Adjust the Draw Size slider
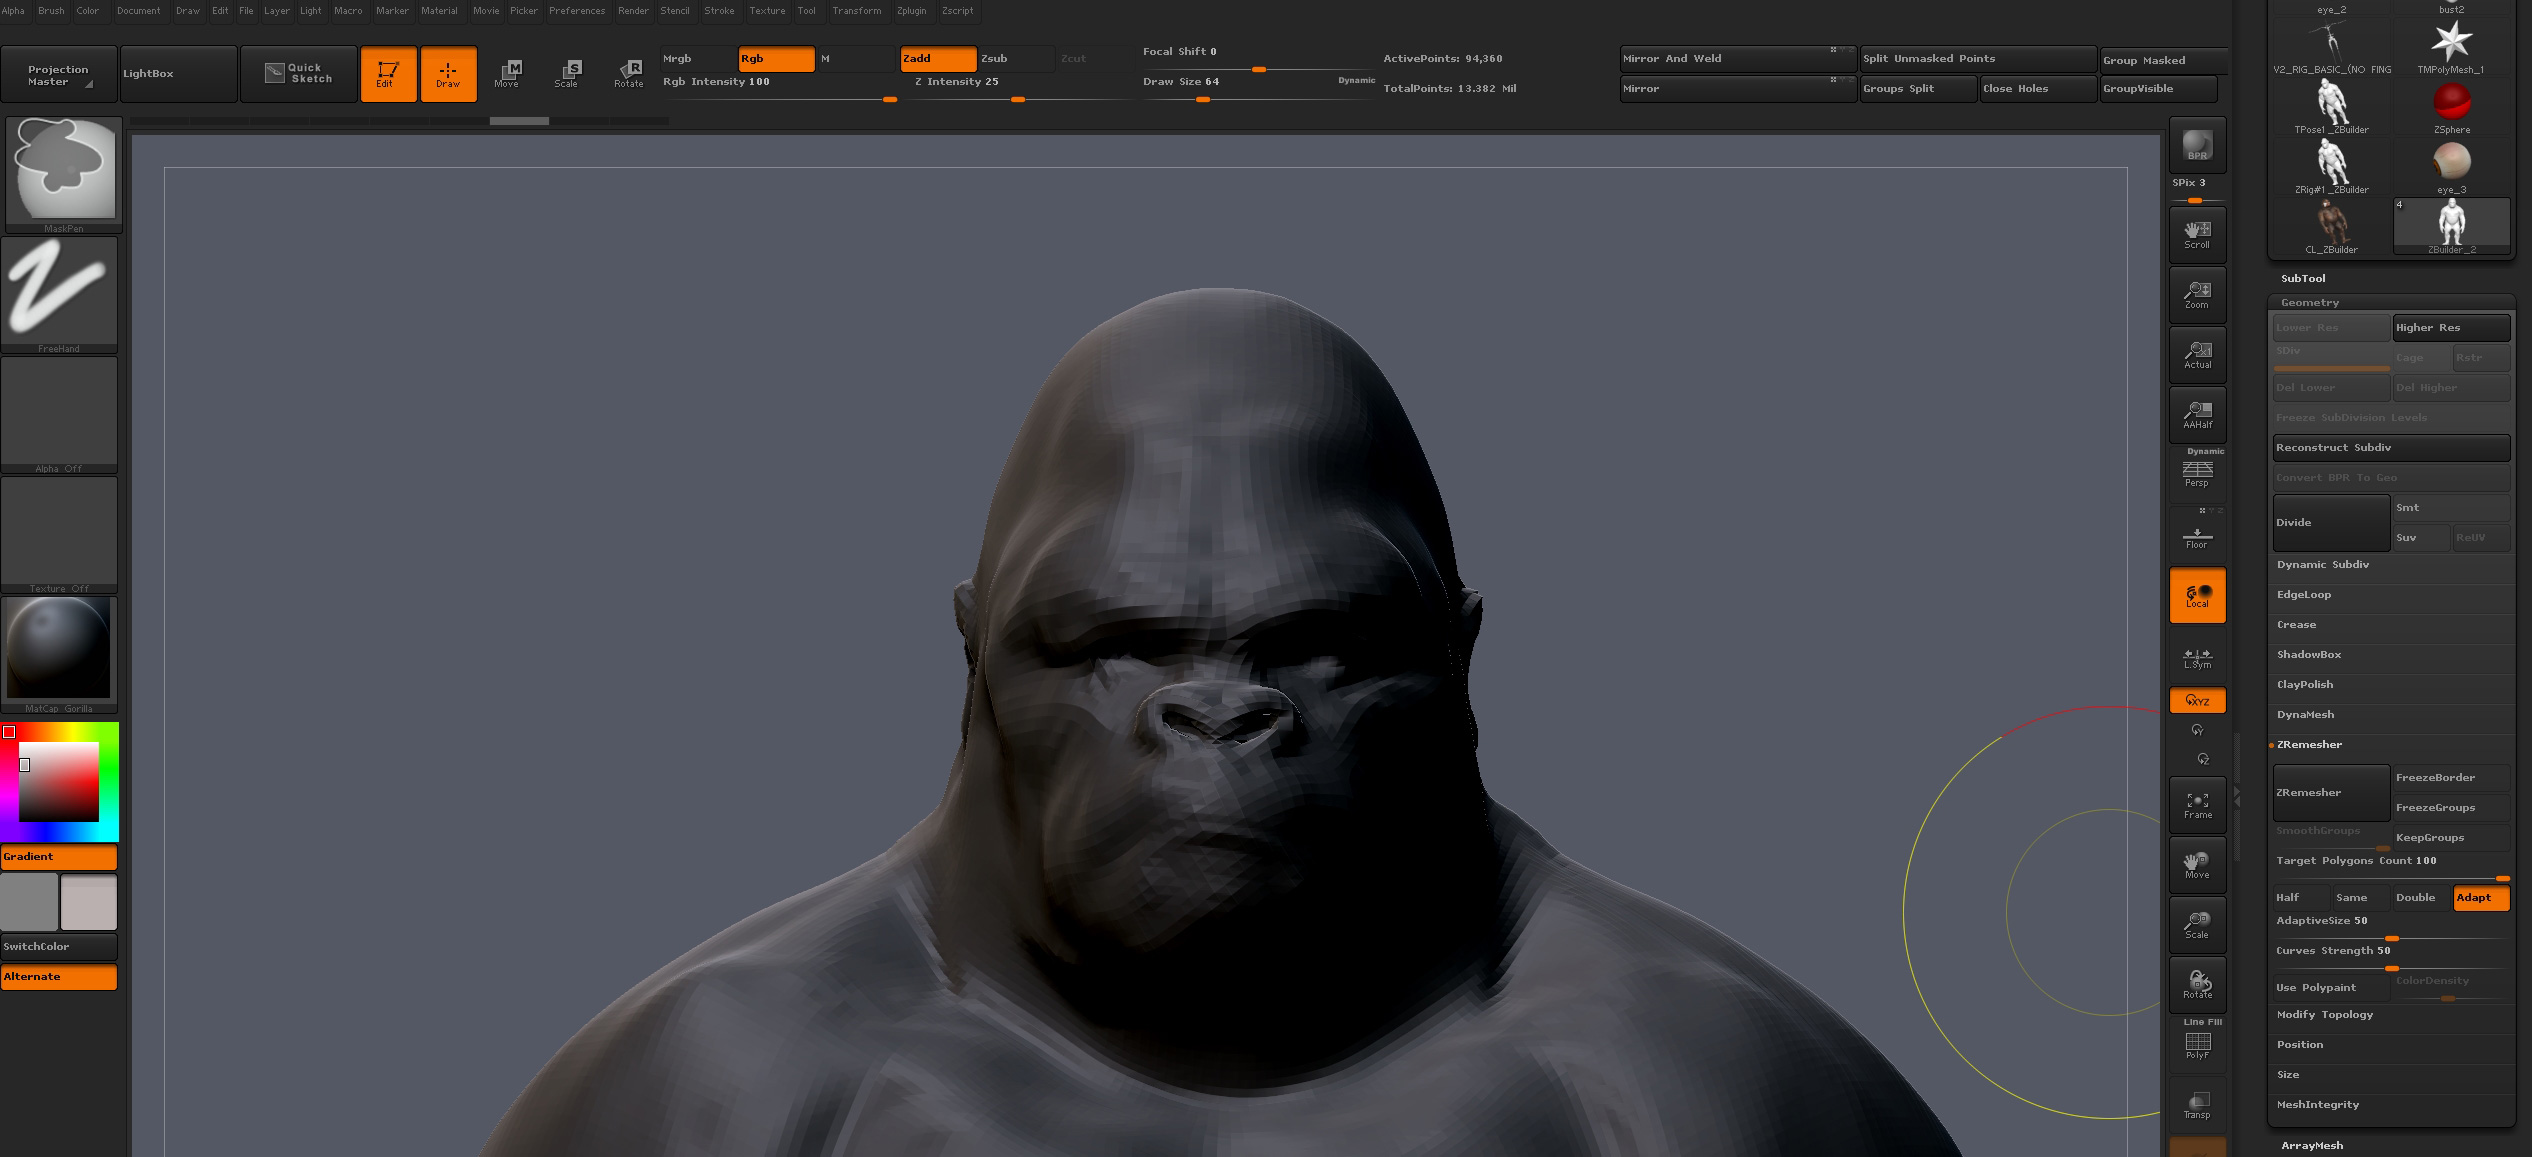The width and height of the screenshot is (2532, 1157). [1258, 88]
